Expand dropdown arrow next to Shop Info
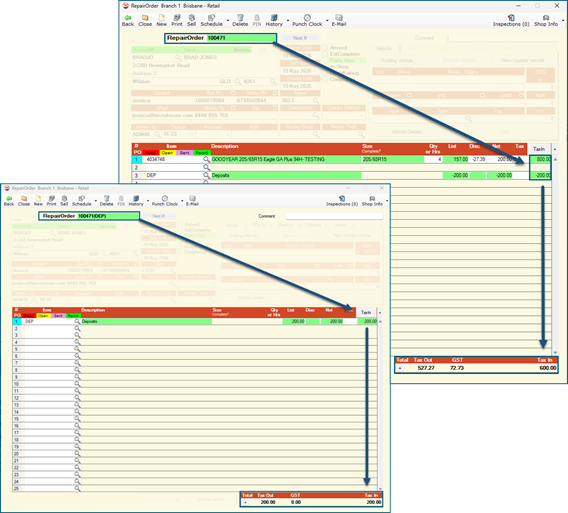This screenshot has height=513, width=568. point(563,21)
